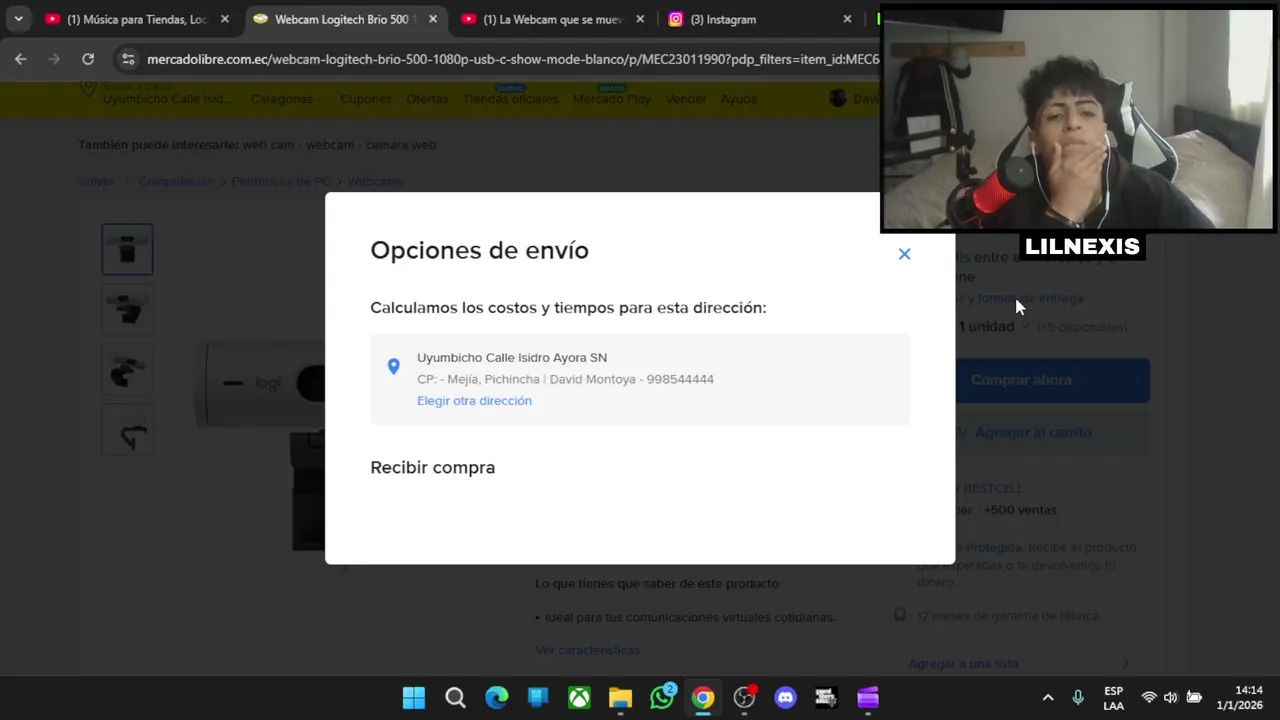Image resolution: width=1280 pixels, height=720 pixels.
Task: Open the volume speaker tray icon
Action: click(1170, 698)
